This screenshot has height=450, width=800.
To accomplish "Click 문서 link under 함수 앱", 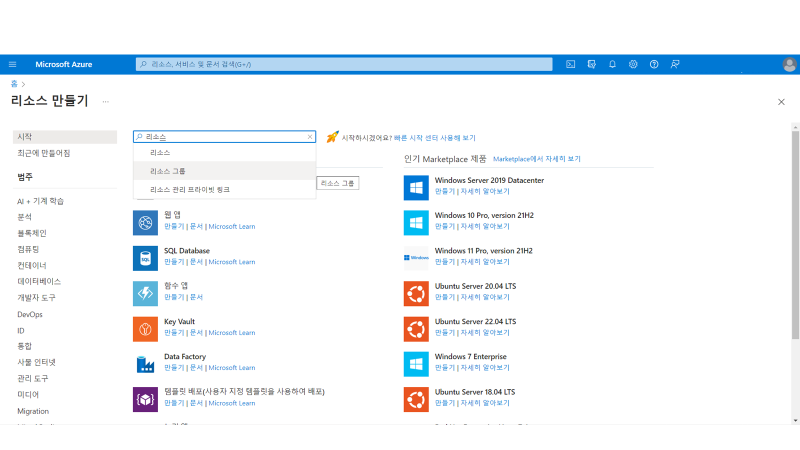I will pos(196,297).
